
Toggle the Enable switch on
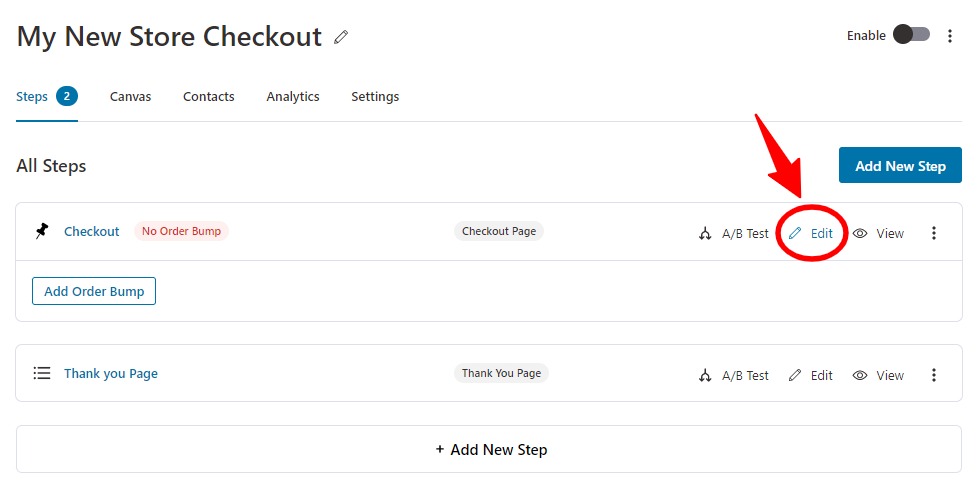[911, 34]
